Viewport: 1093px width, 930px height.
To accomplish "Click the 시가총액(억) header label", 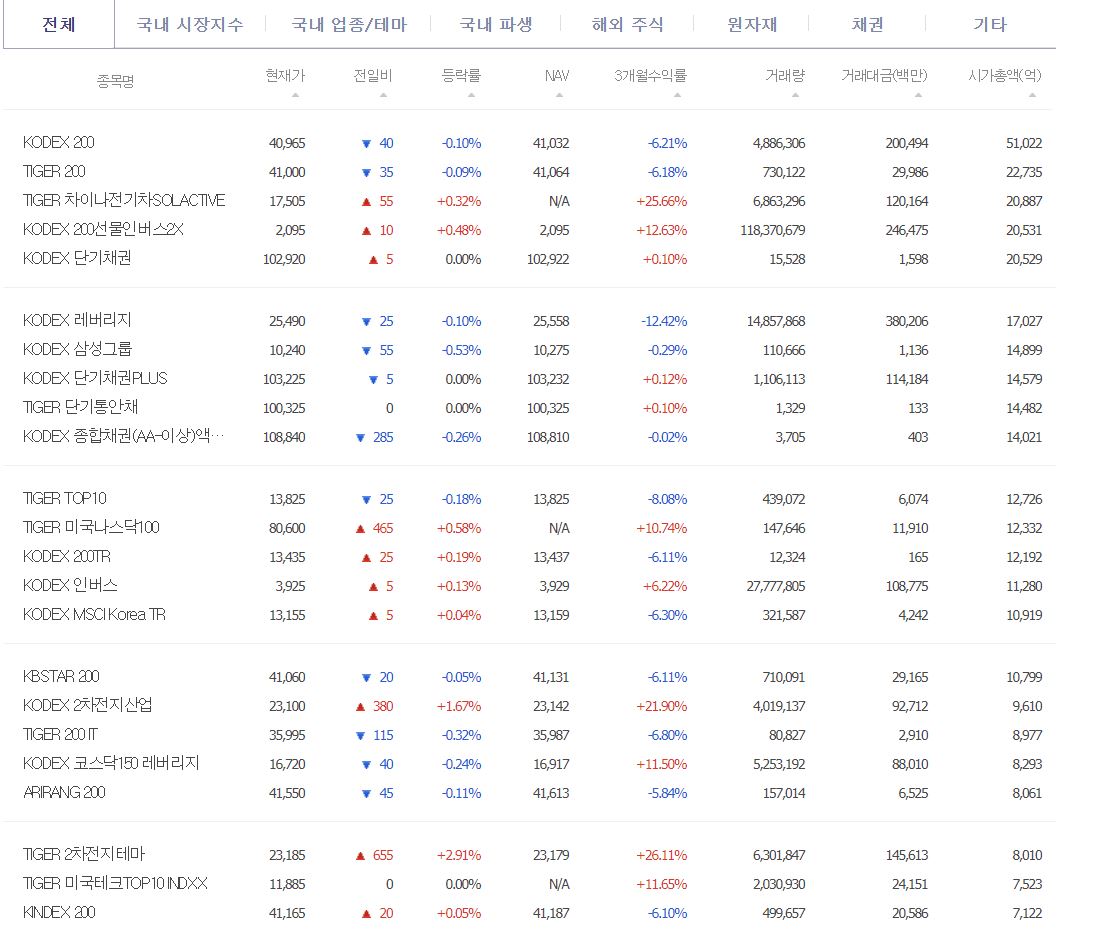I will 1004,75.
